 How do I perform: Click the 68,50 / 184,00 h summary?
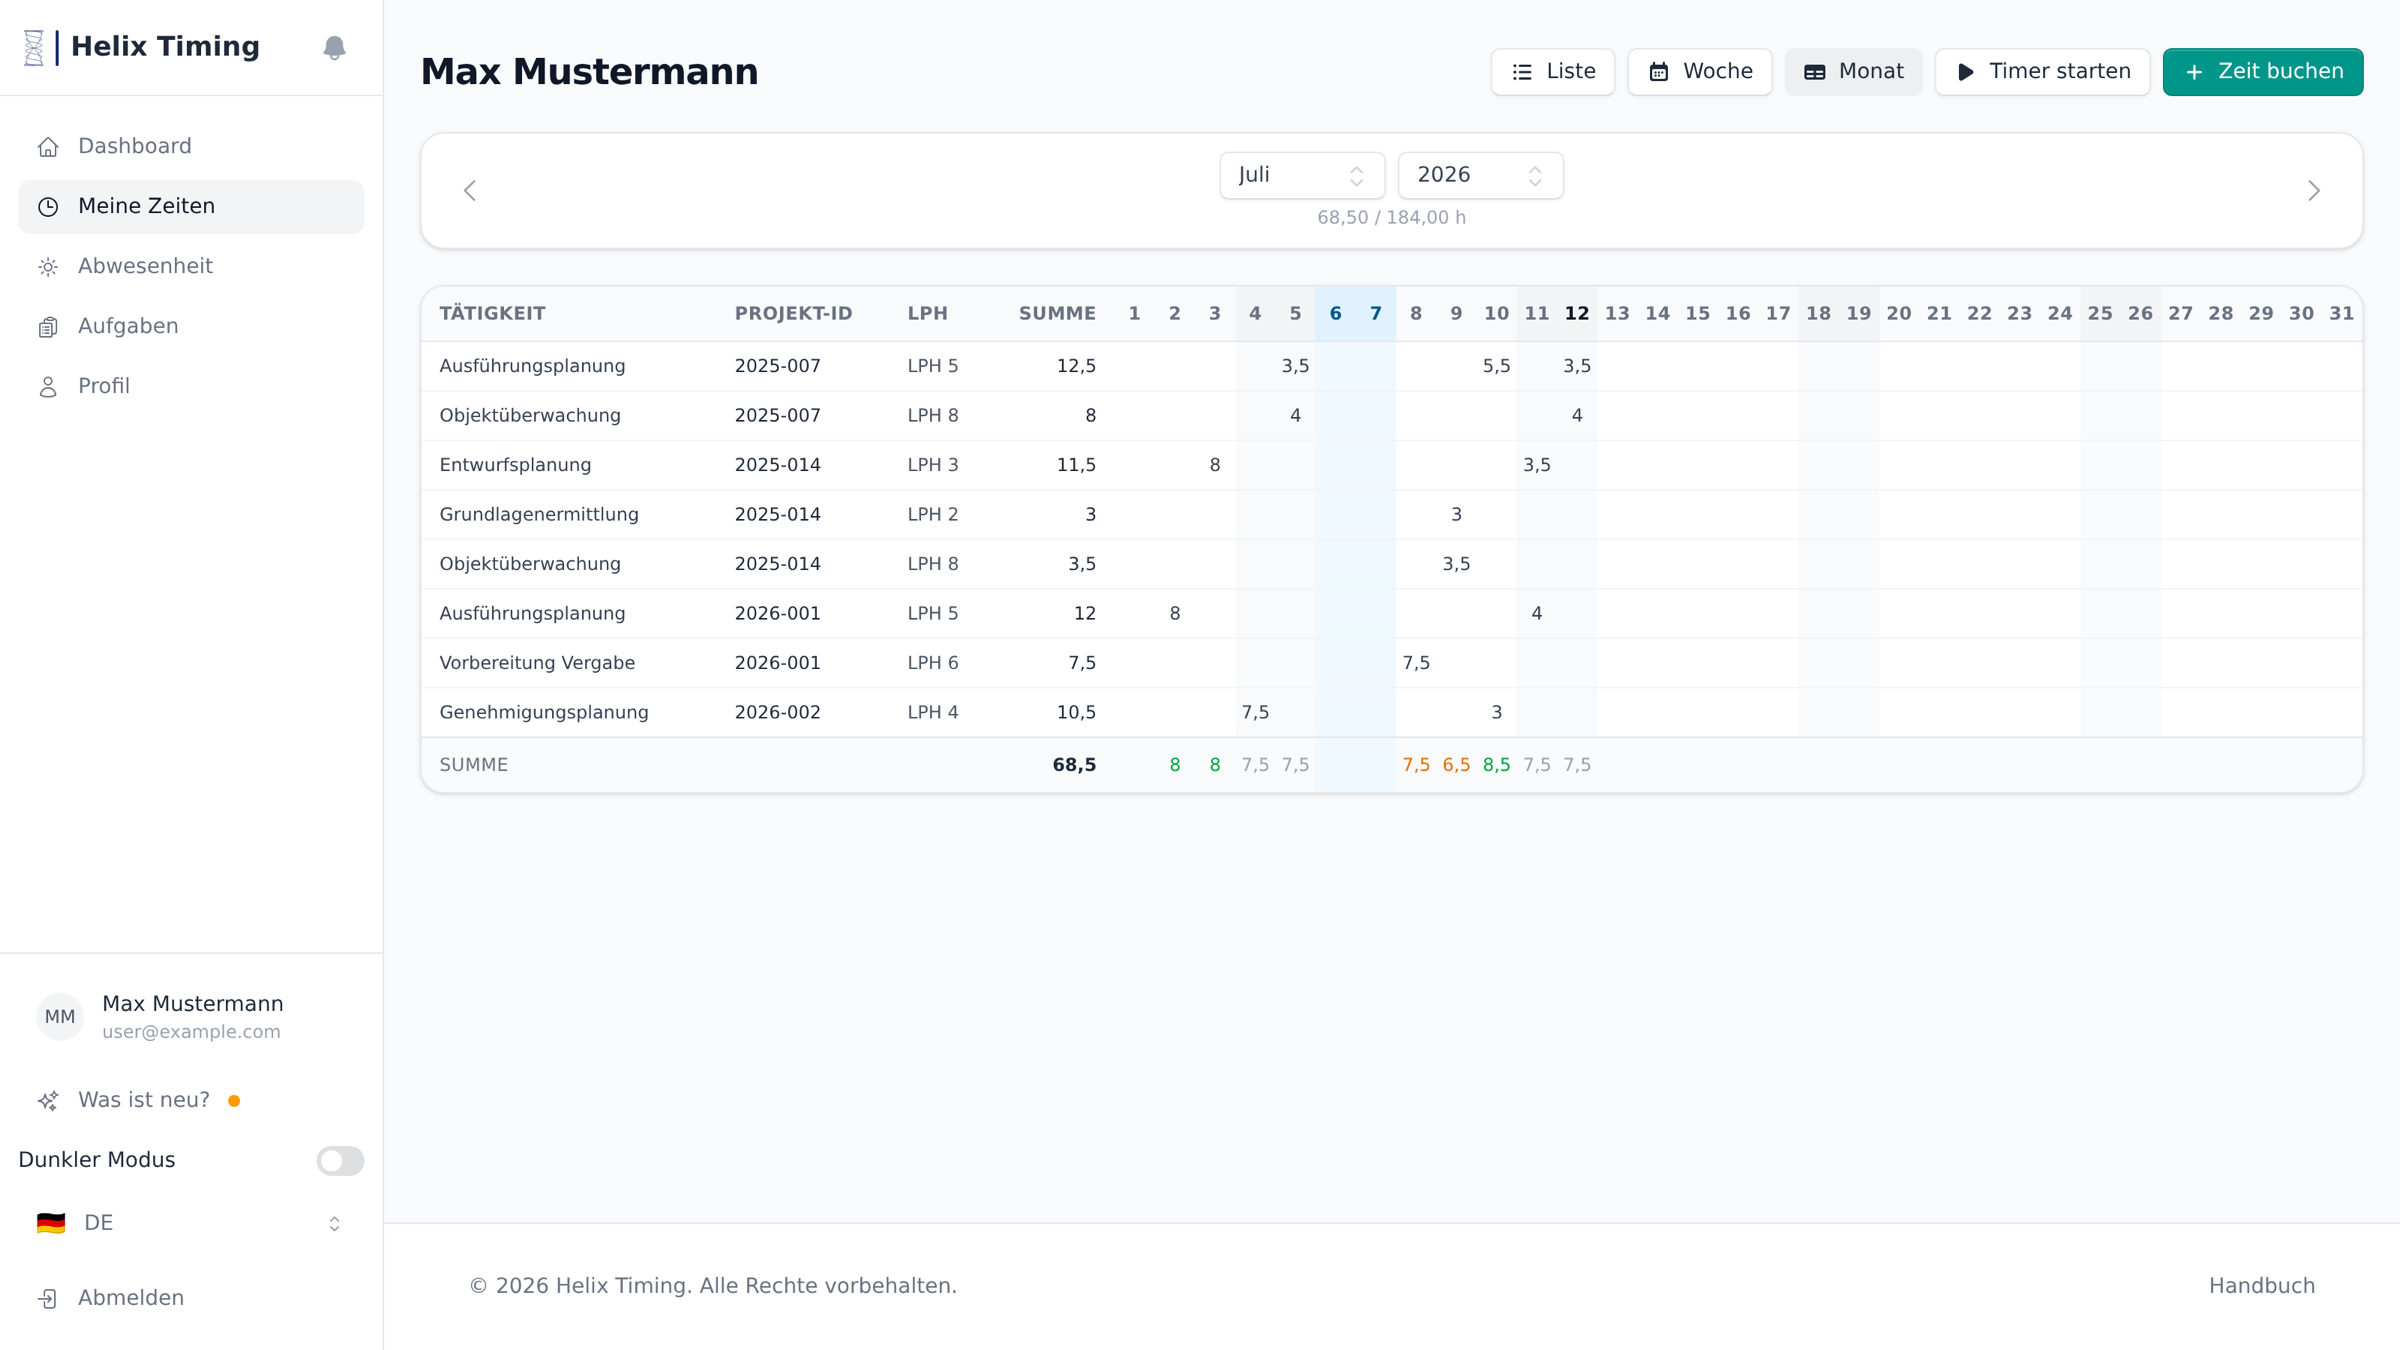[x=1391, y=218]
